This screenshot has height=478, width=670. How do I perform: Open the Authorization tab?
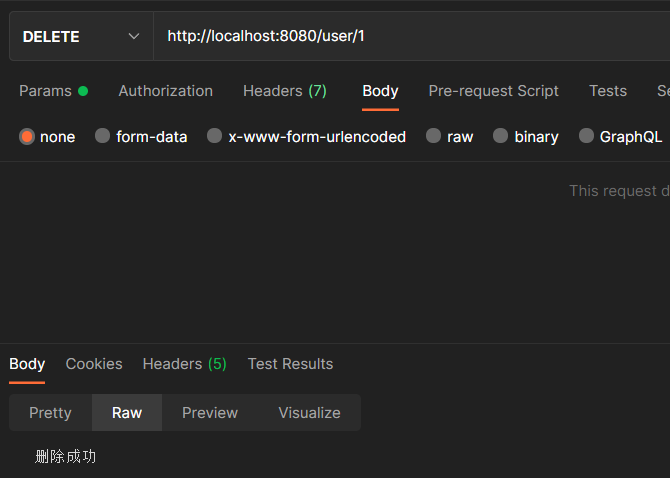click(x=165, y=91)
